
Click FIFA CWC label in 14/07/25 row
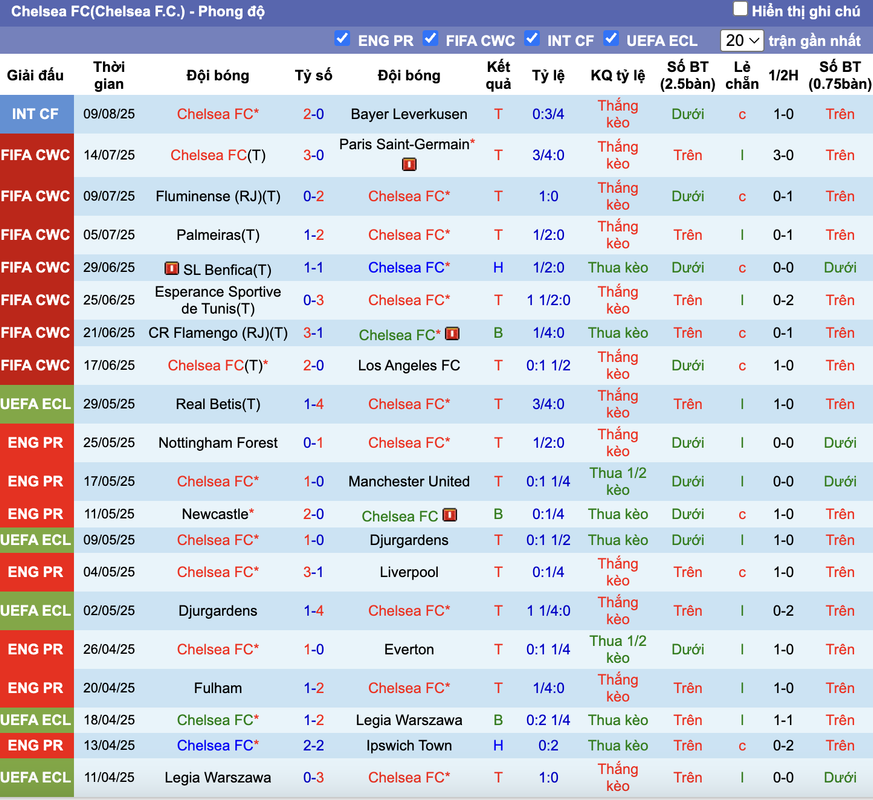(35, 155)
